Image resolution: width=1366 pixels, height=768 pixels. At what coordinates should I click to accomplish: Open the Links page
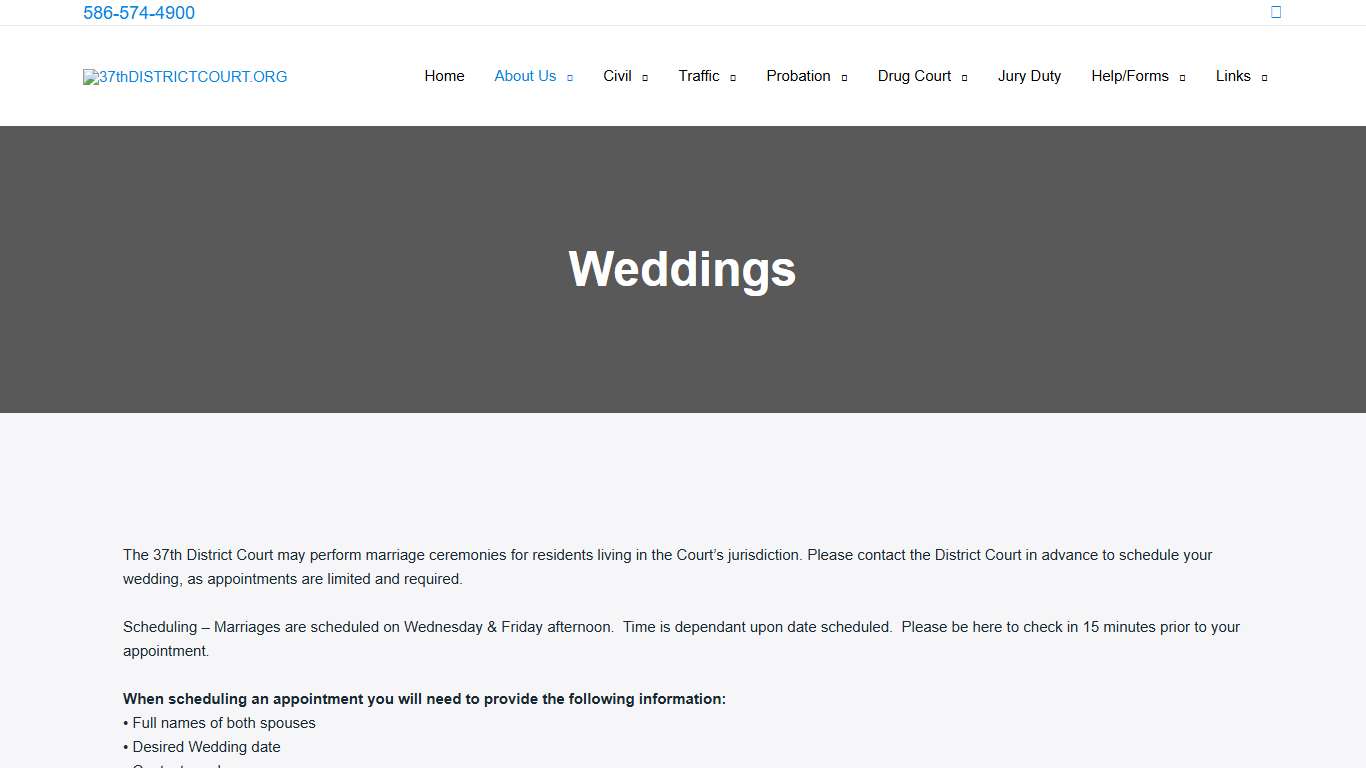(x=1233, y=76)
